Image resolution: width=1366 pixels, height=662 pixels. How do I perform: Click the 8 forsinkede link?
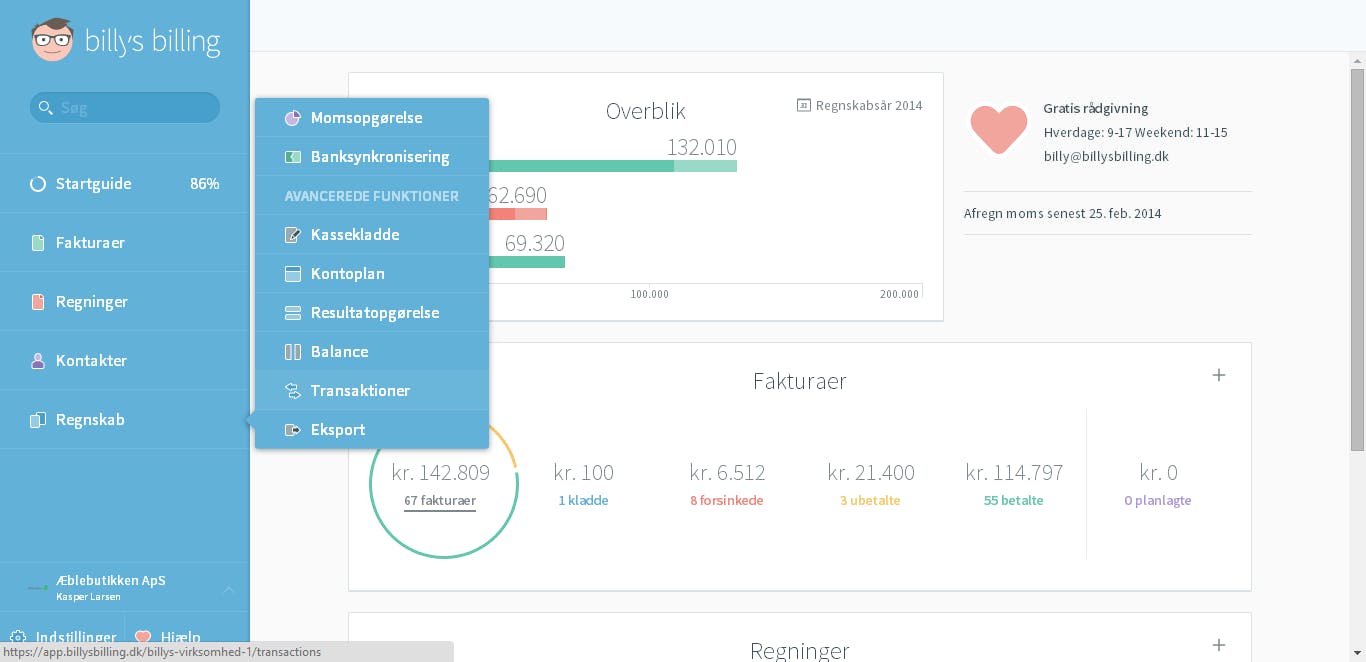tap(727, 501)
